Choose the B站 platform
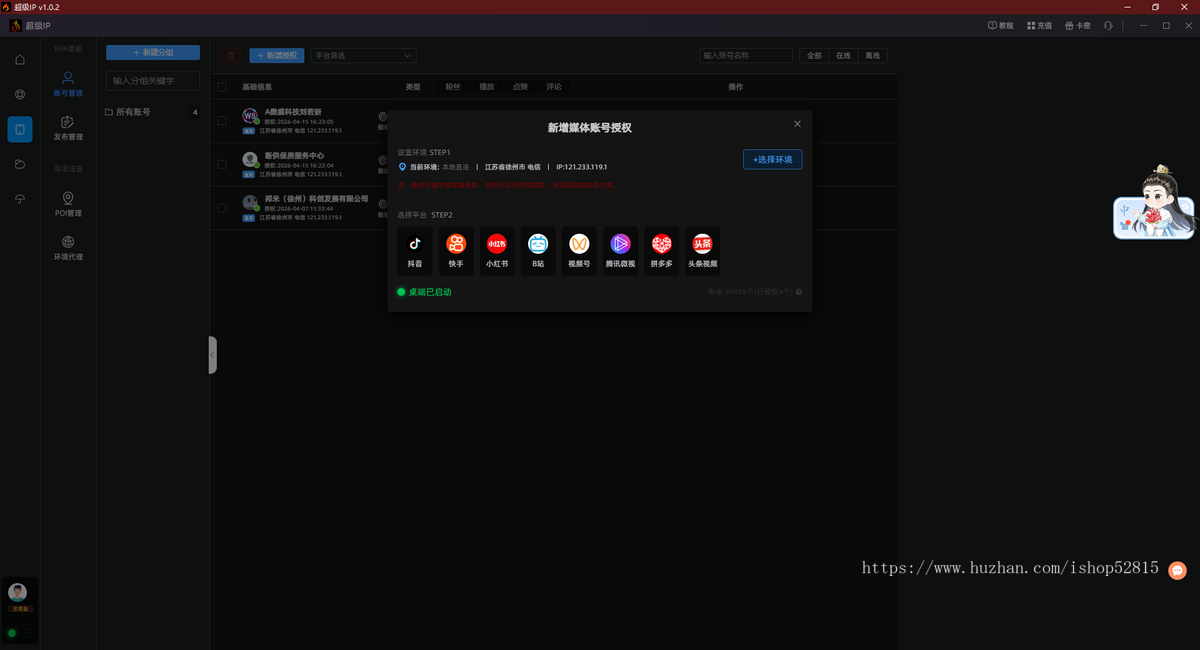The width and height of the screenshot is (1200, 650). [x=538, y=250]
